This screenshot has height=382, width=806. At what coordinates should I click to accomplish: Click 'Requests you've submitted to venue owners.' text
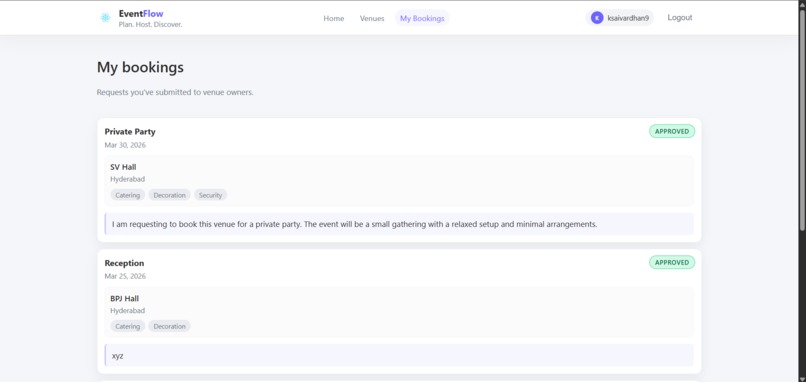[x=175, y=93]
